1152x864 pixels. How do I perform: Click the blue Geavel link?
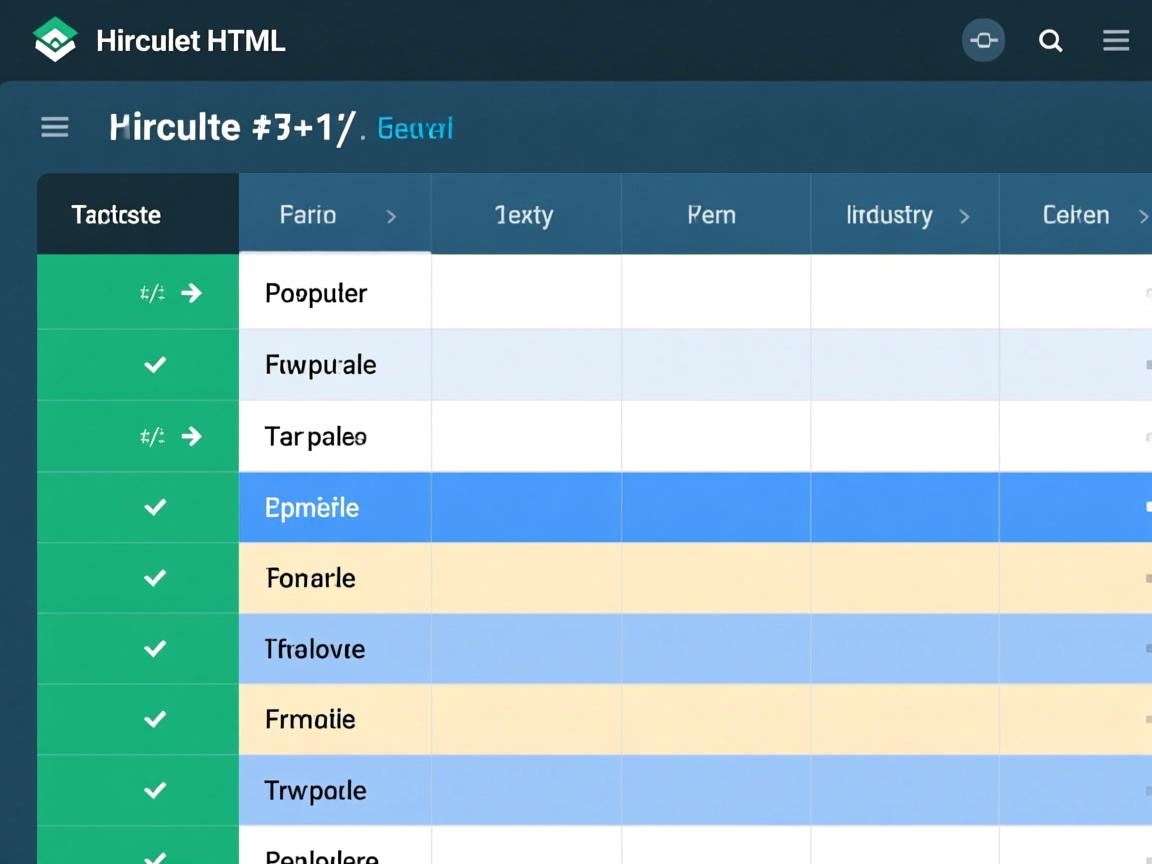coord(415,129)
